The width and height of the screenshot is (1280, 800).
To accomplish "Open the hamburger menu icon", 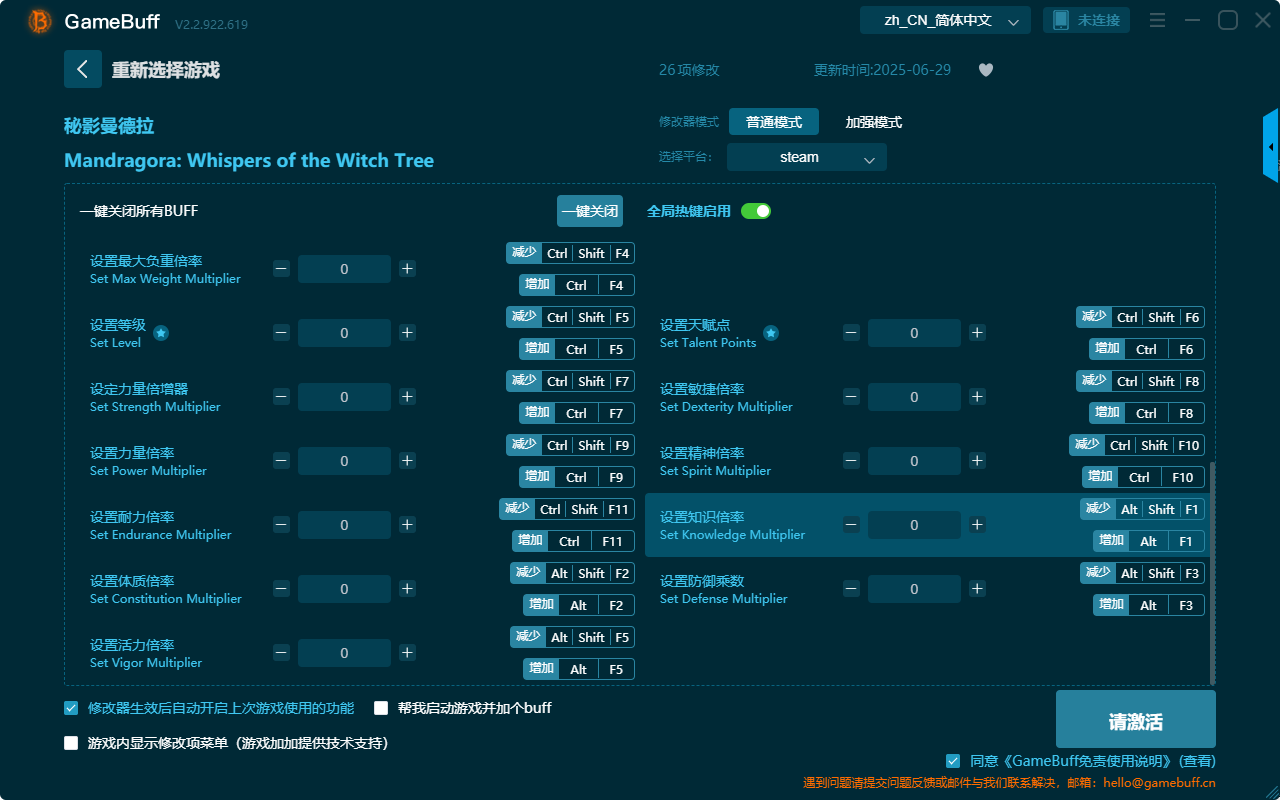I will 1157,20.
